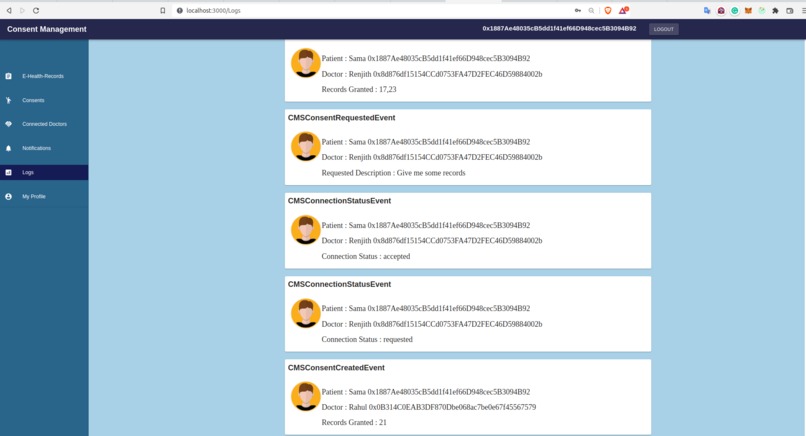Click avatar in the CMSConsentRequestedEvent card
The width and height of the screenshot is (806, 436).
tap(306, 146)
